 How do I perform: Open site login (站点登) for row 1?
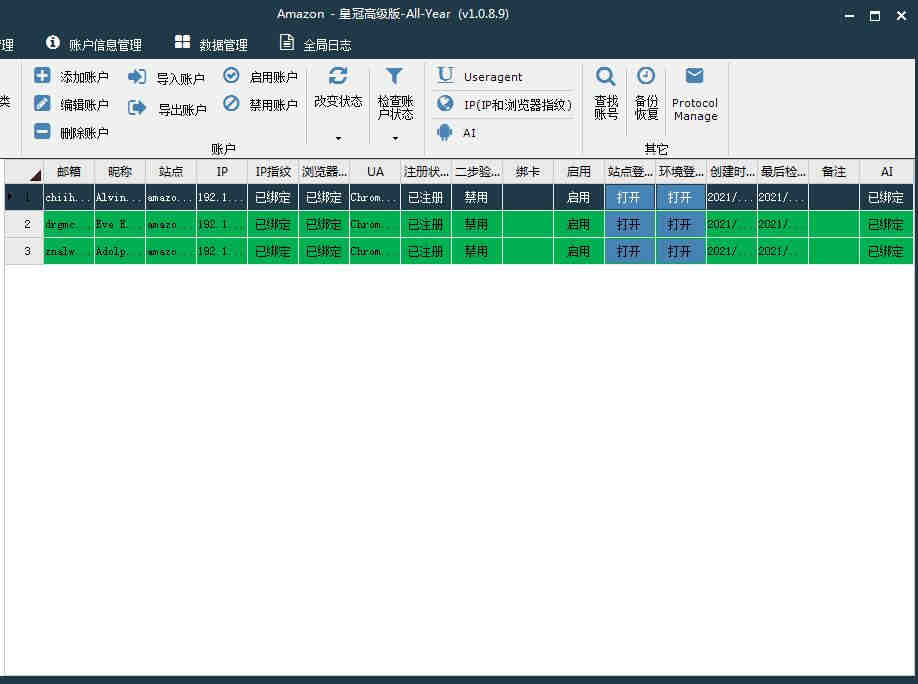click(x=629, y=198)
